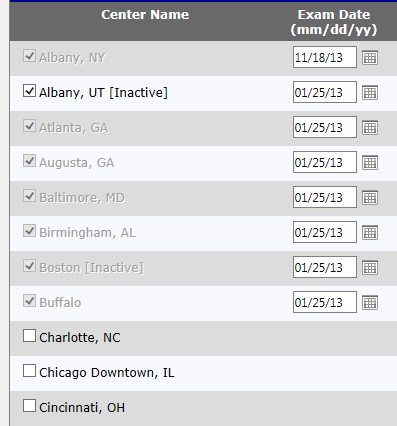Screen dimensions: 397x426
Task: Uncheck the Albany, UT [Inactive] checkbox
Action: point(29,90)
